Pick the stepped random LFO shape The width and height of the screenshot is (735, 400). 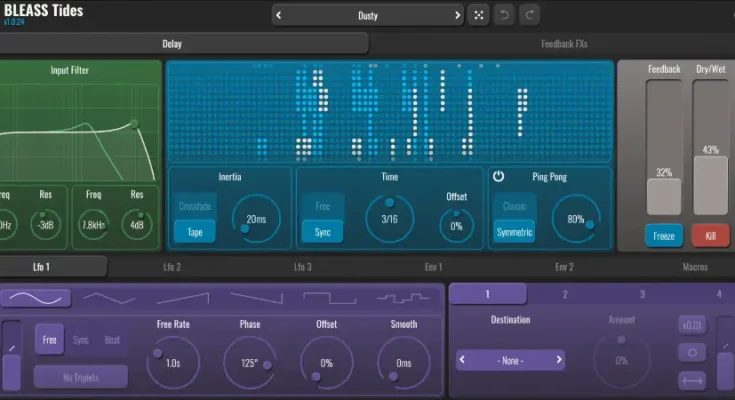click(402, 297)
